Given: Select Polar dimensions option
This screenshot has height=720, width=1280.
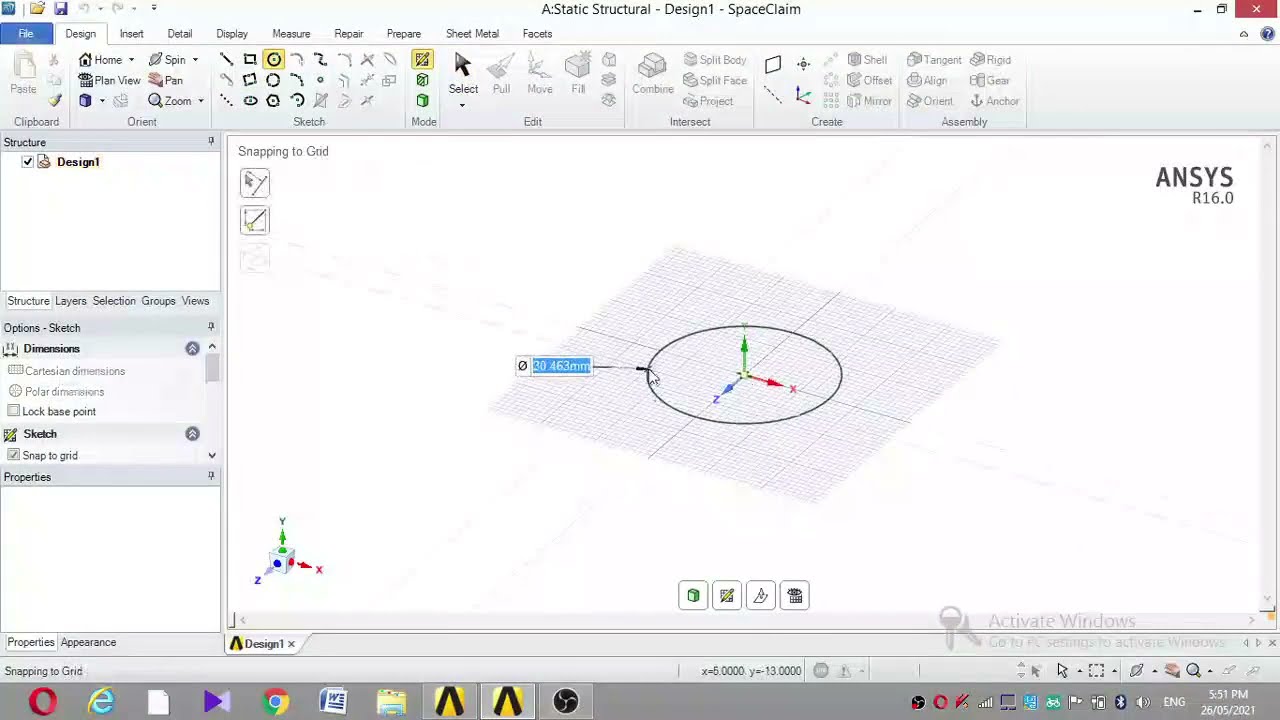Looking at the screenshot, I should (56, 392).
